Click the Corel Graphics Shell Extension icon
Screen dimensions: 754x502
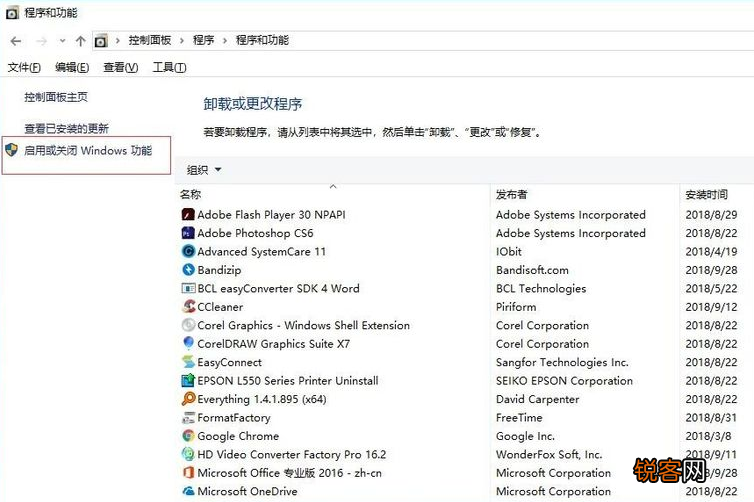[x=188, y=325]
